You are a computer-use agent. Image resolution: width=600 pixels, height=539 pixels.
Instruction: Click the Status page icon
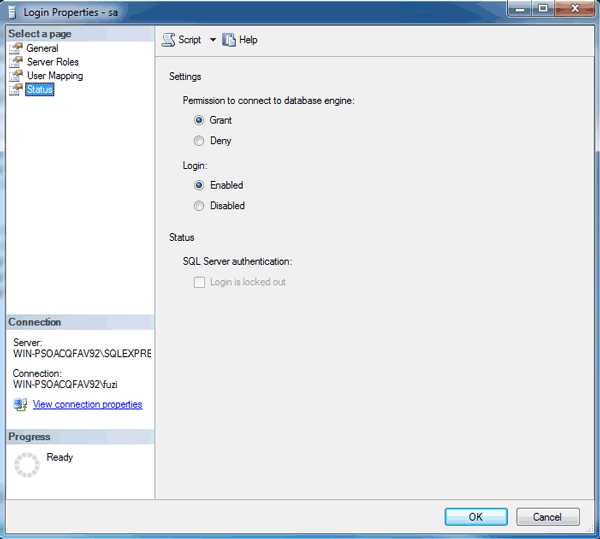click(x=16, y=90)
